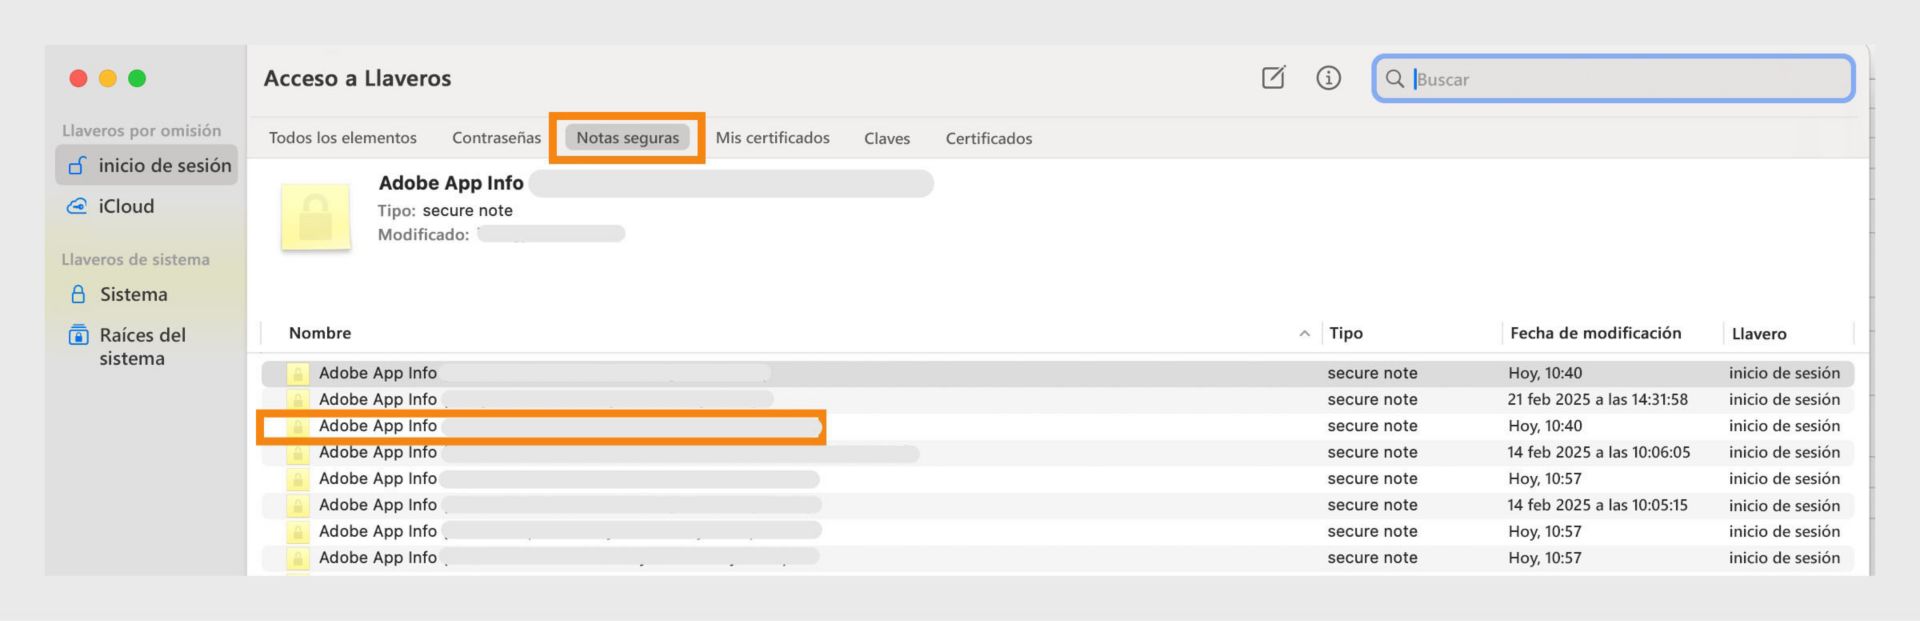
Task: Click "secure note" in the 21 feb 2025 row
Action: (1372, 400)
